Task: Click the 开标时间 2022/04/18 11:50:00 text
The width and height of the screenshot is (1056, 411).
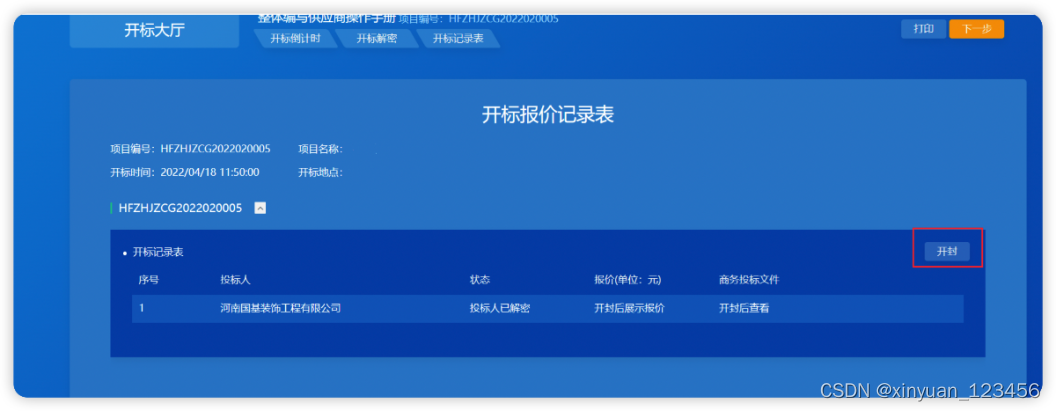Action: 185,172
